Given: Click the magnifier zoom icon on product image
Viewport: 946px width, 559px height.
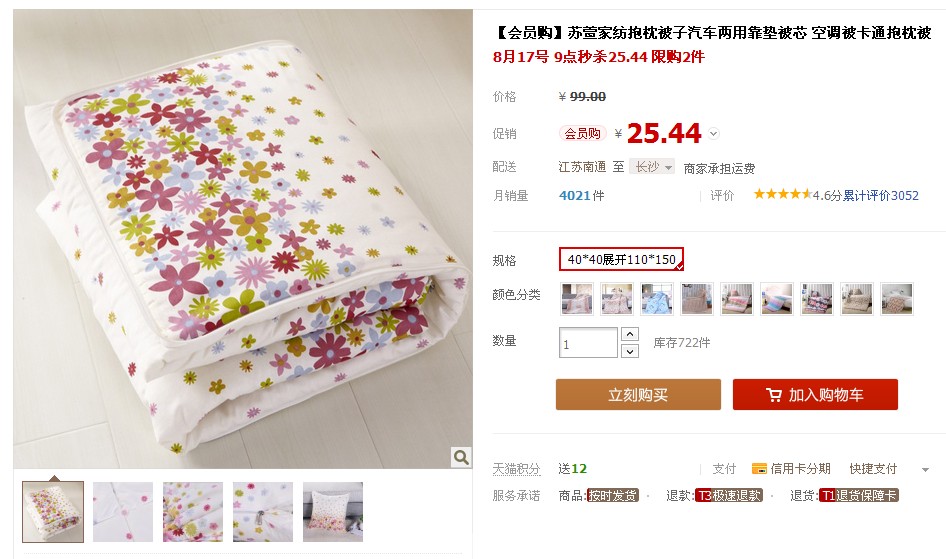Looking at the screenshot, I should tap(460, 457).
